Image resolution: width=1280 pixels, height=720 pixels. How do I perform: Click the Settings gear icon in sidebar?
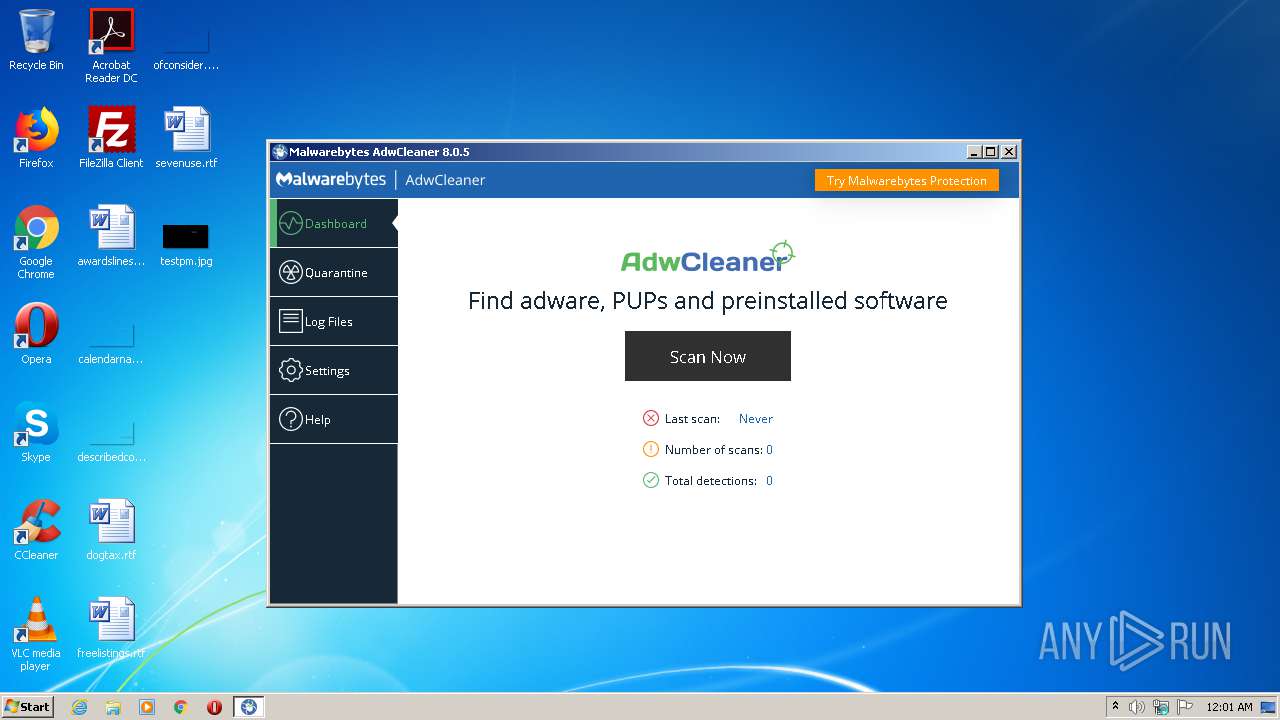click(x=290, y=370)
